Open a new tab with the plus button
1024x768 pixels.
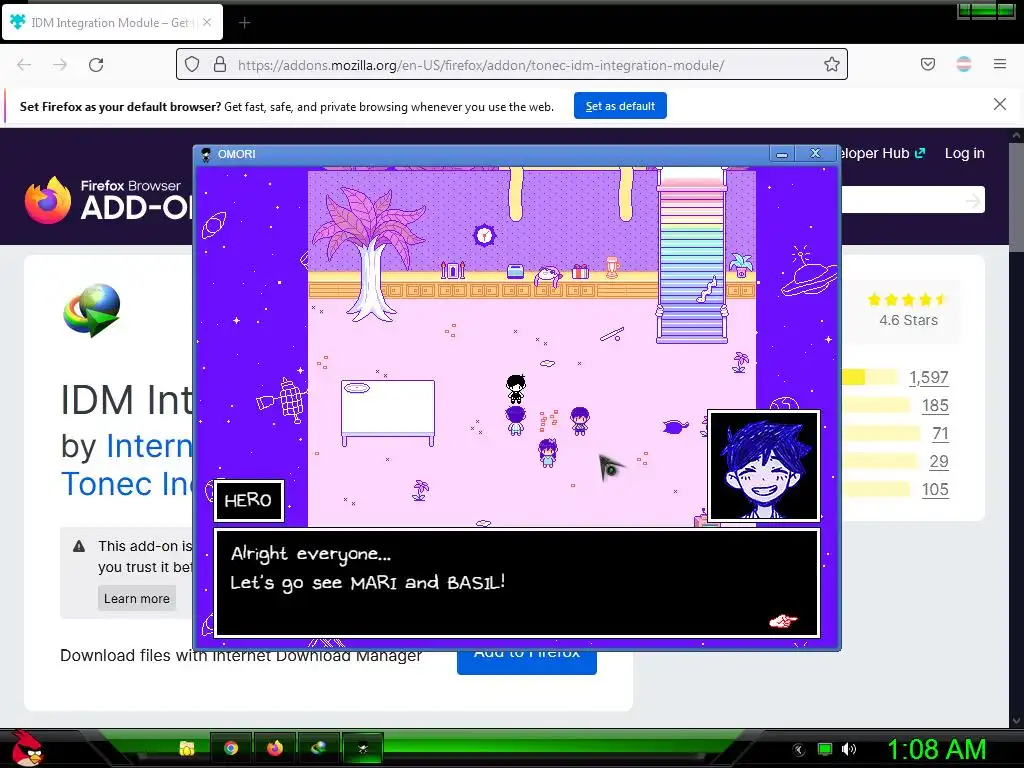pos(244,23)
